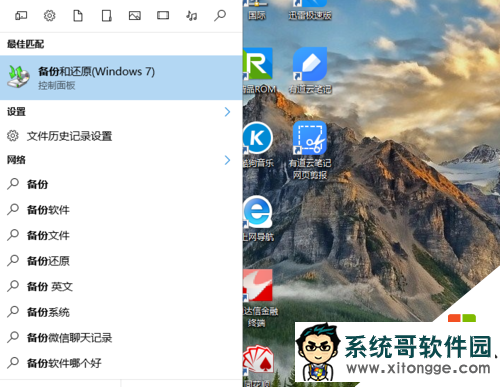Click search icon beside 备份 英文
This screenshot has height=387, width=500.
tap(13, 285)
